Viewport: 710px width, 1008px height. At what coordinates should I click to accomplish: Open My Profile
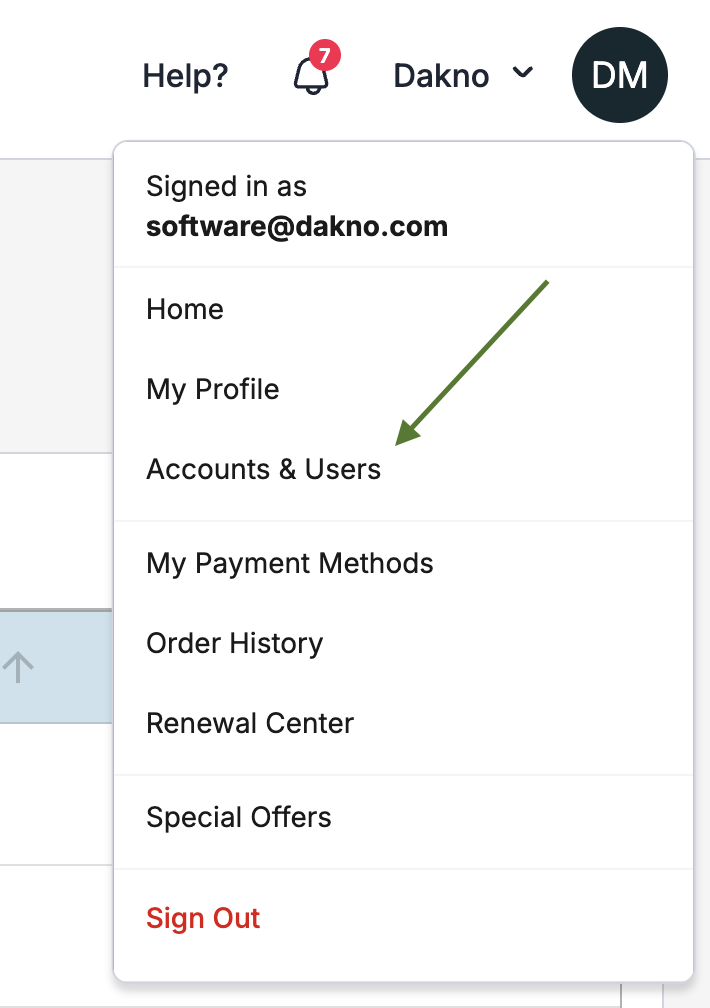pyautogui.click(x=213, y=390)
